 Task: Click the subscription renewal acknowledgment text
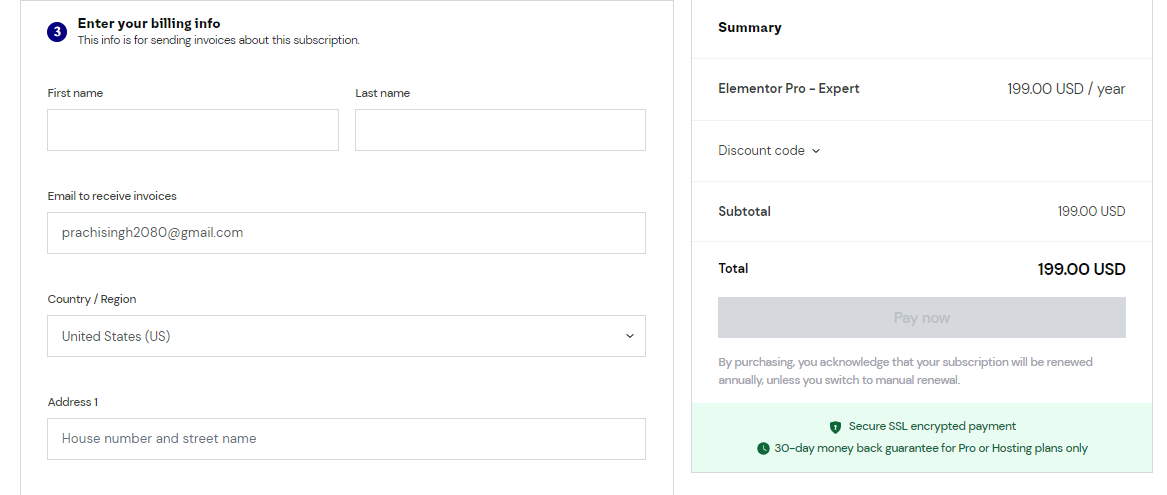tap(905, 371)
